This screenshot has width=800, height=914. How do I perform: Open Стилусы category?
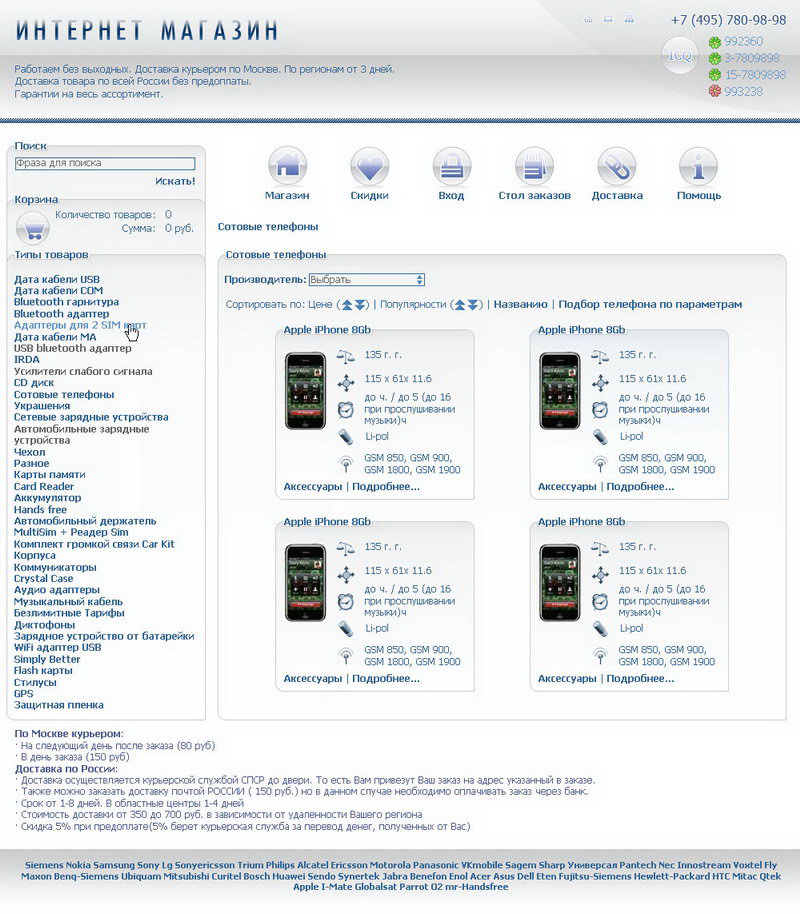pos(35,683)
